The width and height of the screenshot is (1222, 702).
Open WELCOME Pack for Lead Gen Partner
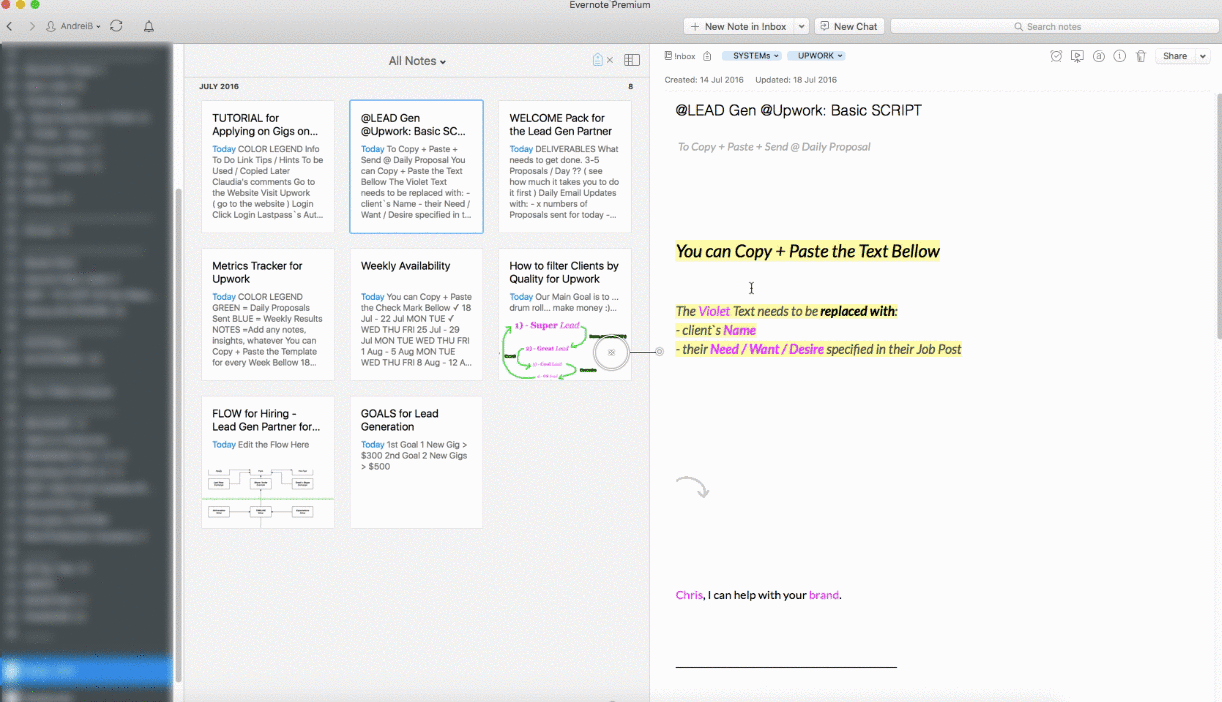(565, 166)
